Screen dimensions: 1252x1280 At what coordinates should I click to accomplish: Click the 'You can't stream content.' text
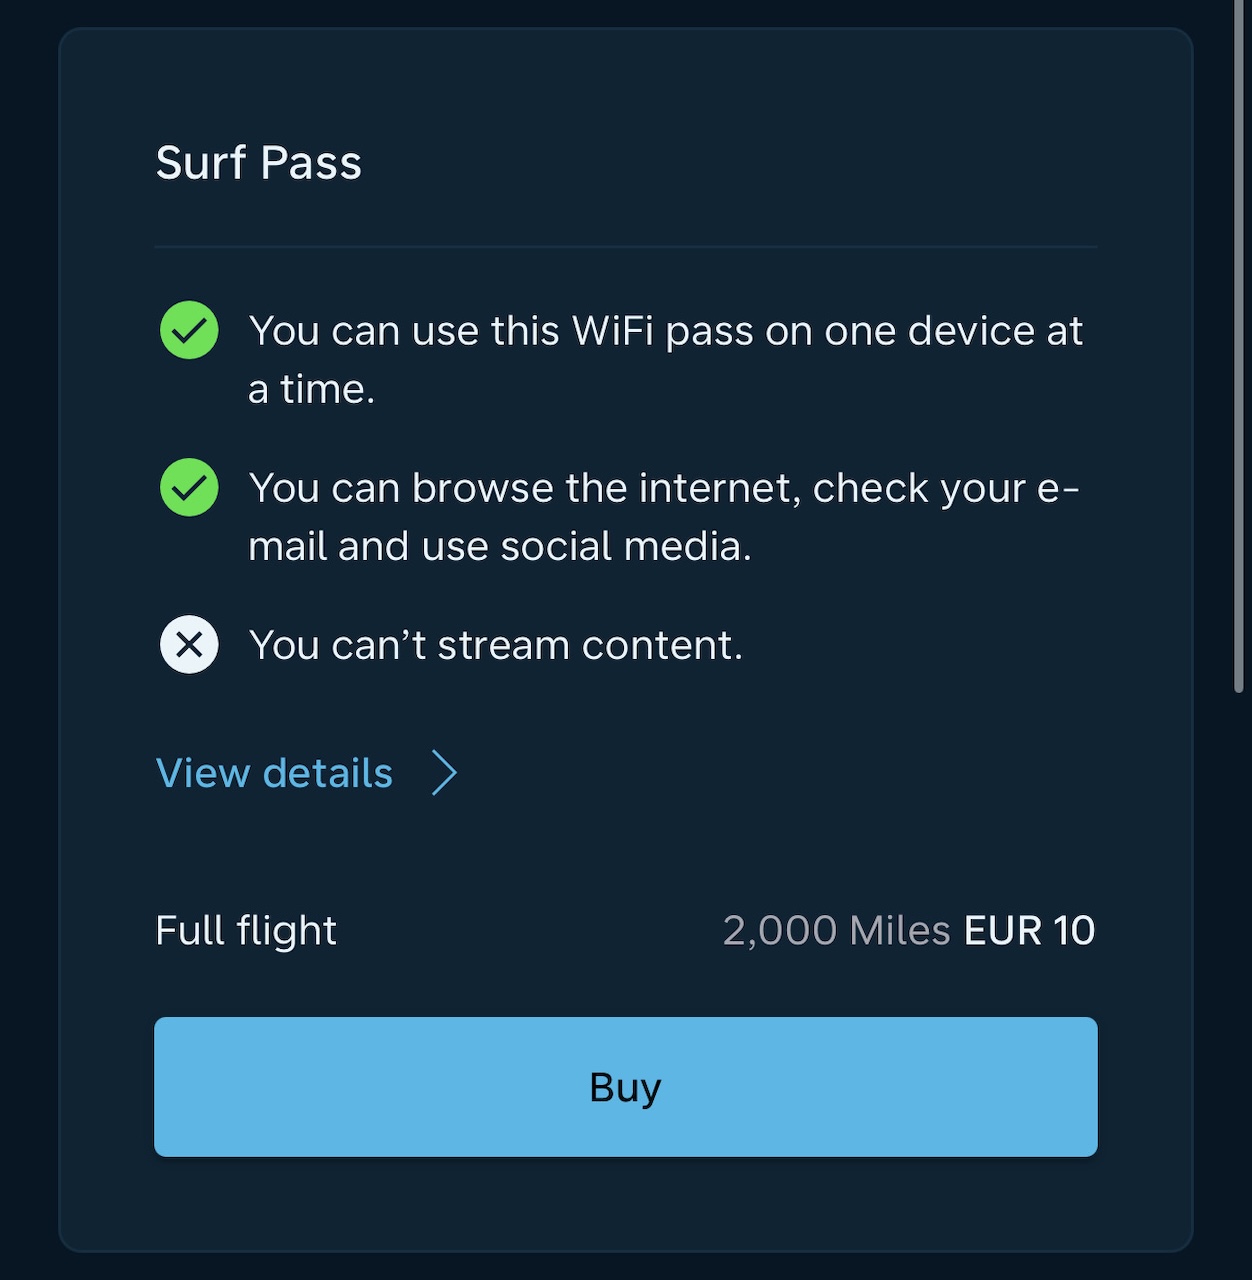pyautogui.click(x=496, y=645)
